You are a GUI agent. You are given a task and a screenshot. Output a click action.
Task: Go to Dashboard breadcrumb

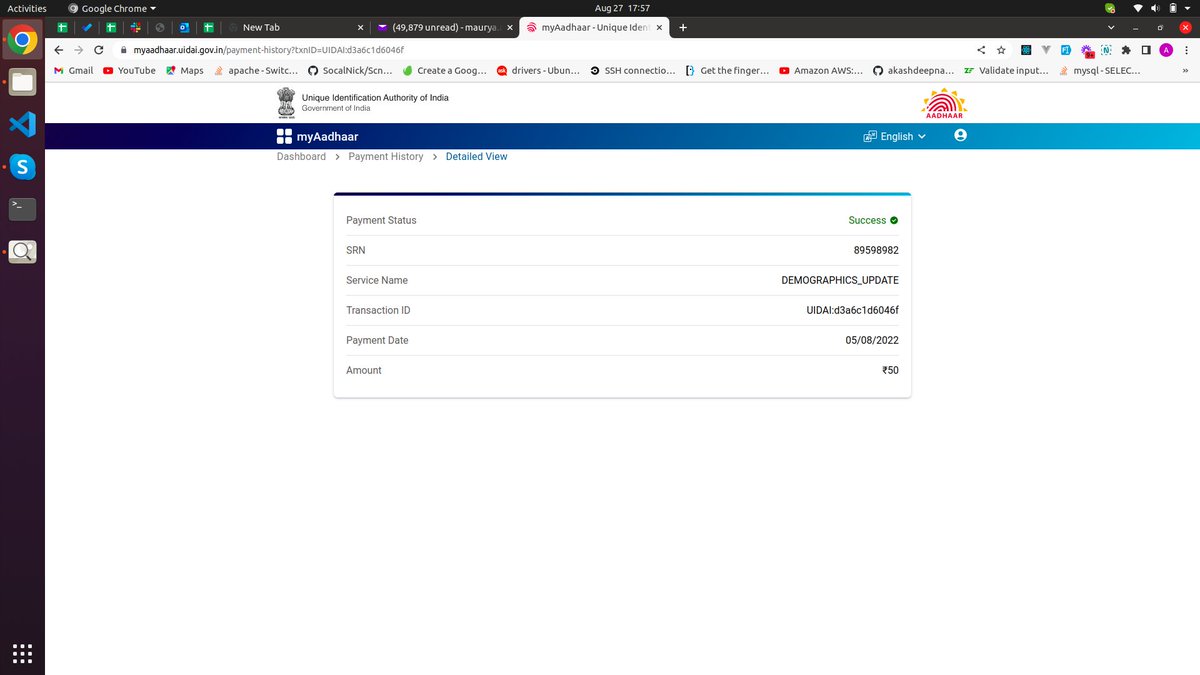tap(301, 157)
